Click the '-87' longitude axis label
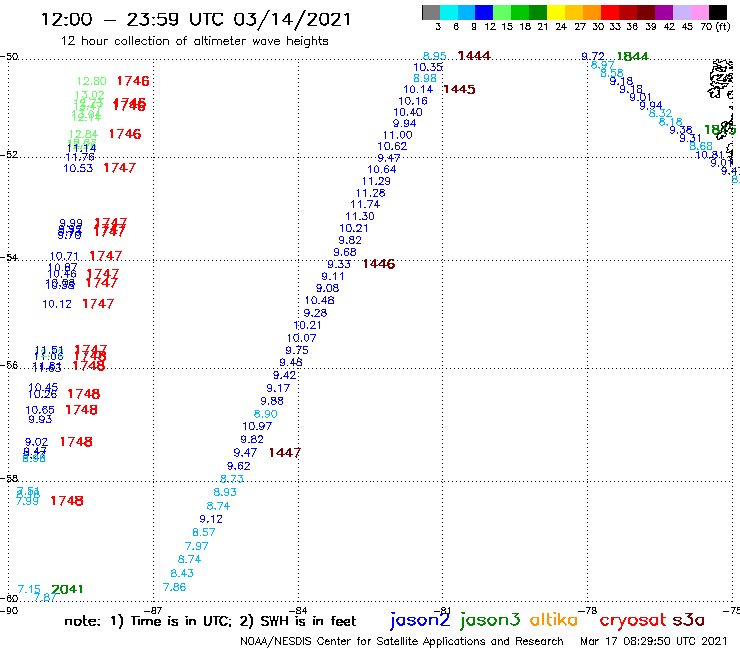 tap(153, 610)
